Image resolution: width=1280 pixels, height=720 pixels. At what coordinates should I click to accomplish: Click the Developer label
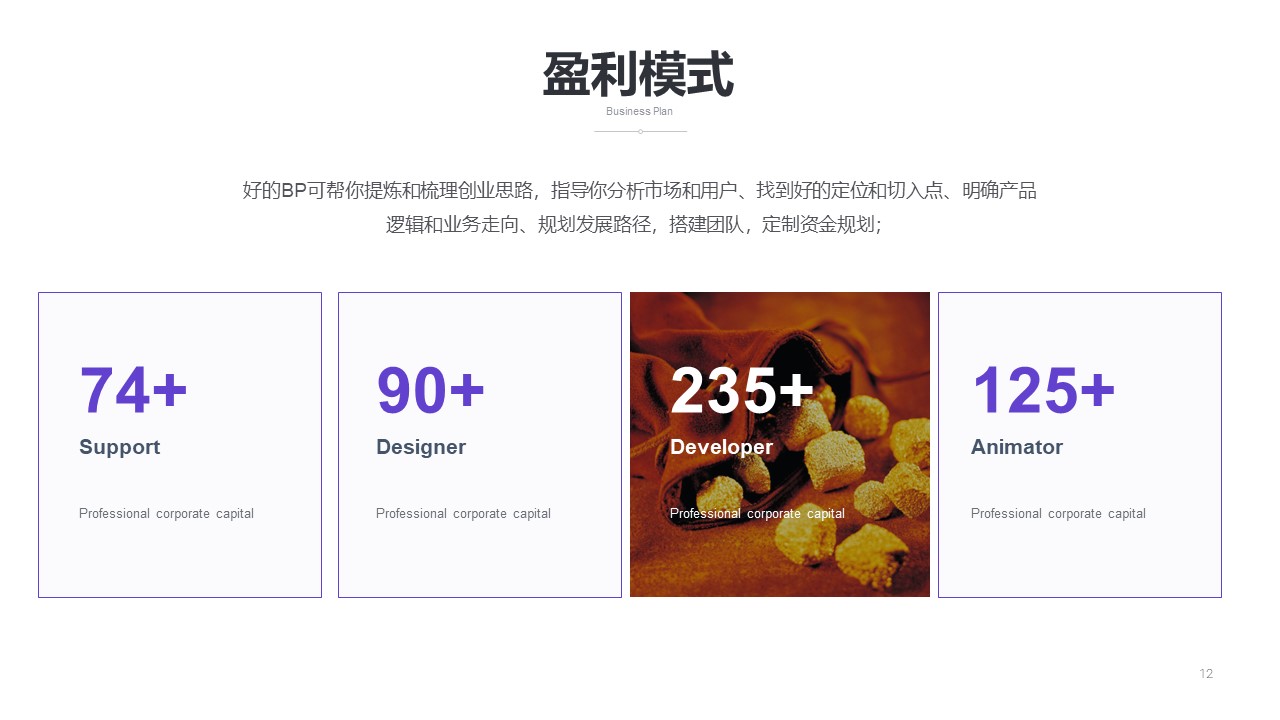pyautogui.click(x=721, y=447)
